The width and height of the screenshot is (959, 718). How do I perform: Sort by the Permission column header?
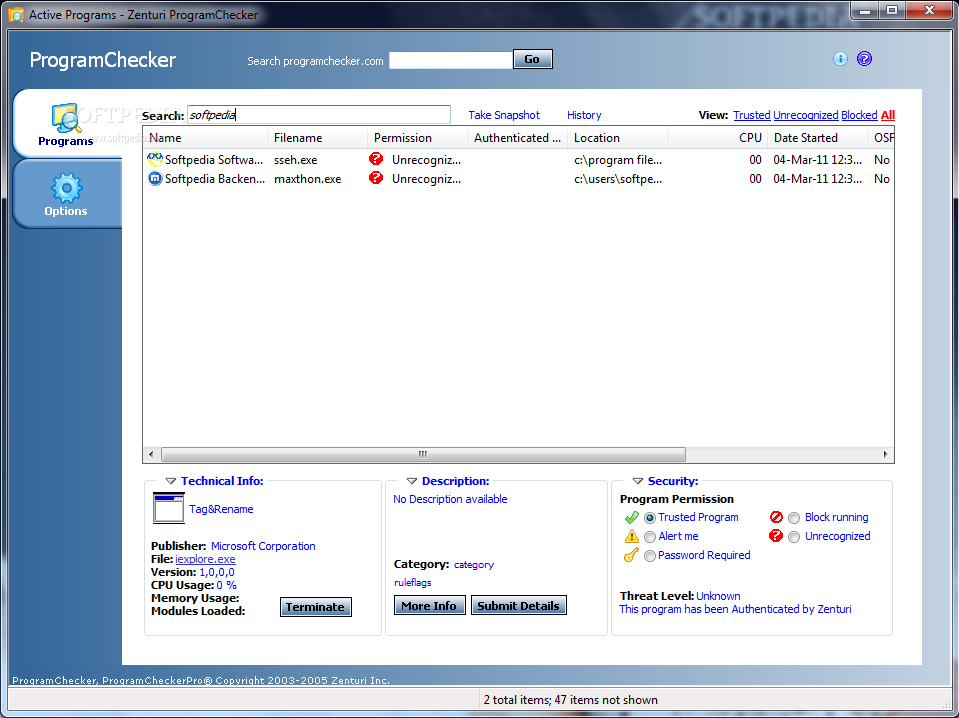(x=418, y=138)
